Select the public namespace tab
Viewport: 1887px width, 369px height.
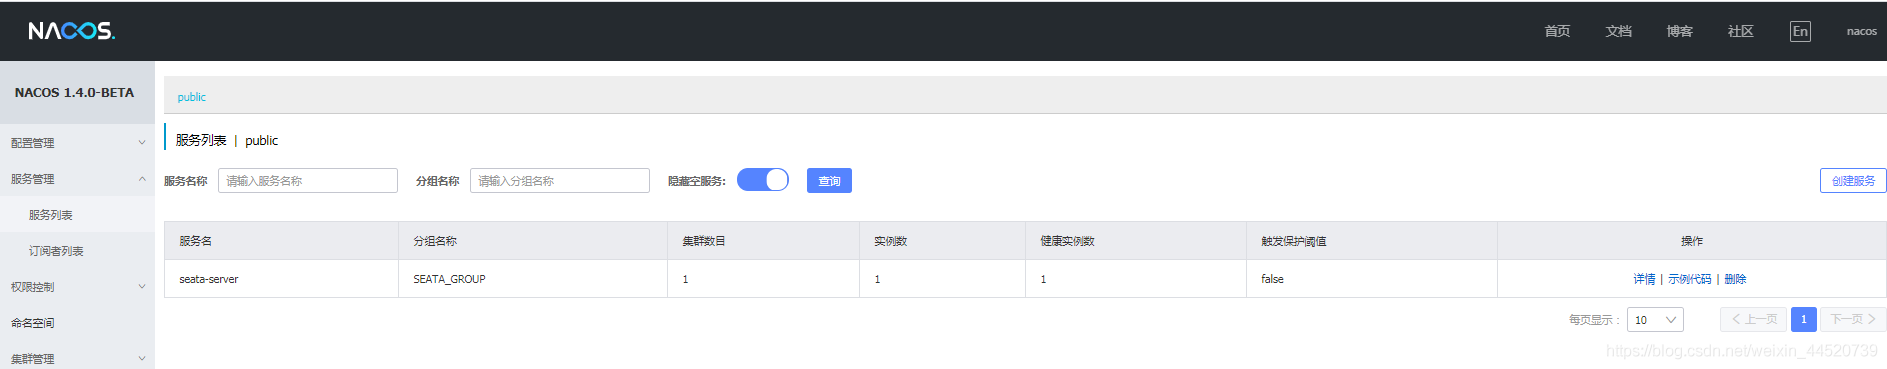192,97
